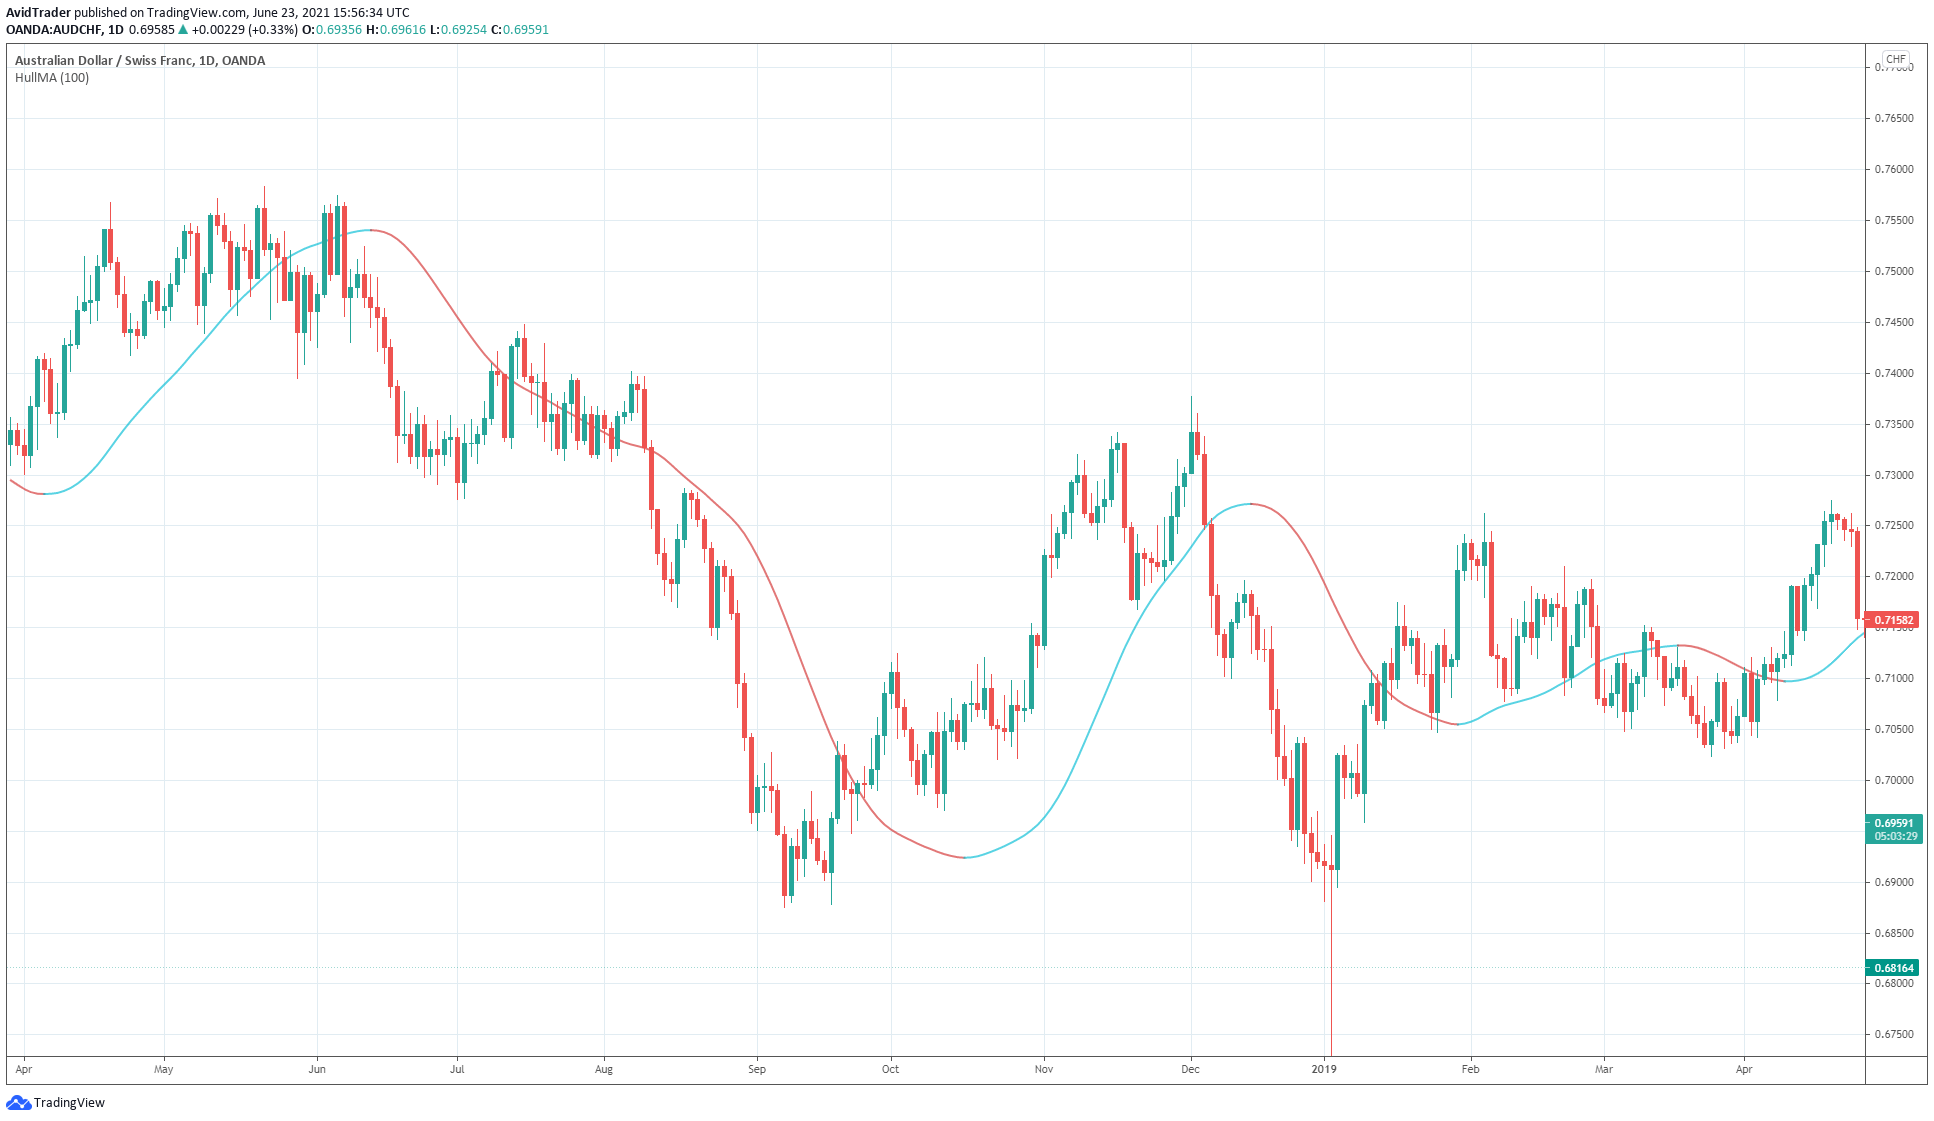Click the AvidTrader author name
Viewport: 1934px width, 1121px height.
coord(38,13)
